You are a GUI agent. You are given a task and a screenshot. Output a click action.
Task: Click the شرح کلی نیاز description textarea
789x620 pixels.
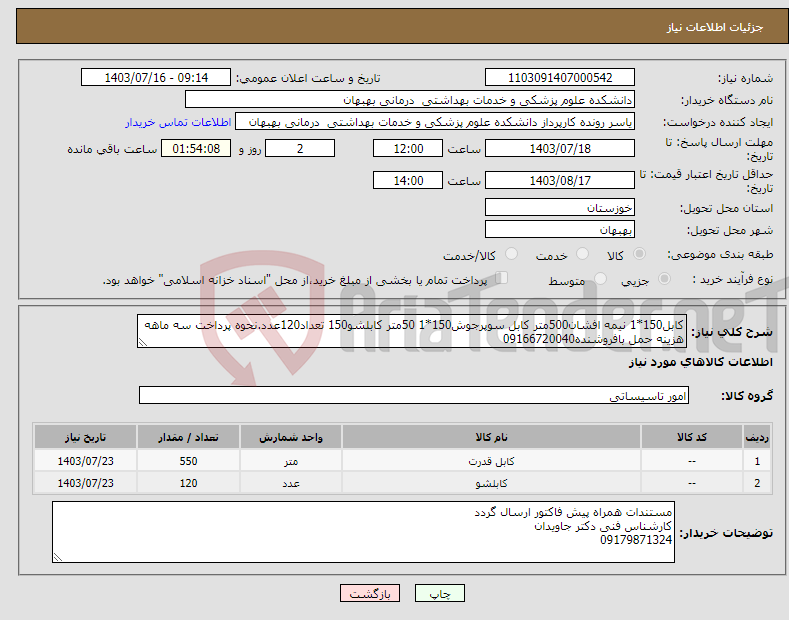point(412,331)
